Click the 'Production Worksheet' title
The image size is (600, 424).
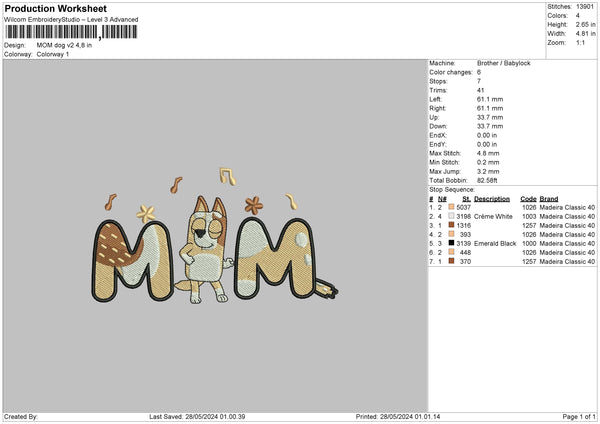click(55, 8)
